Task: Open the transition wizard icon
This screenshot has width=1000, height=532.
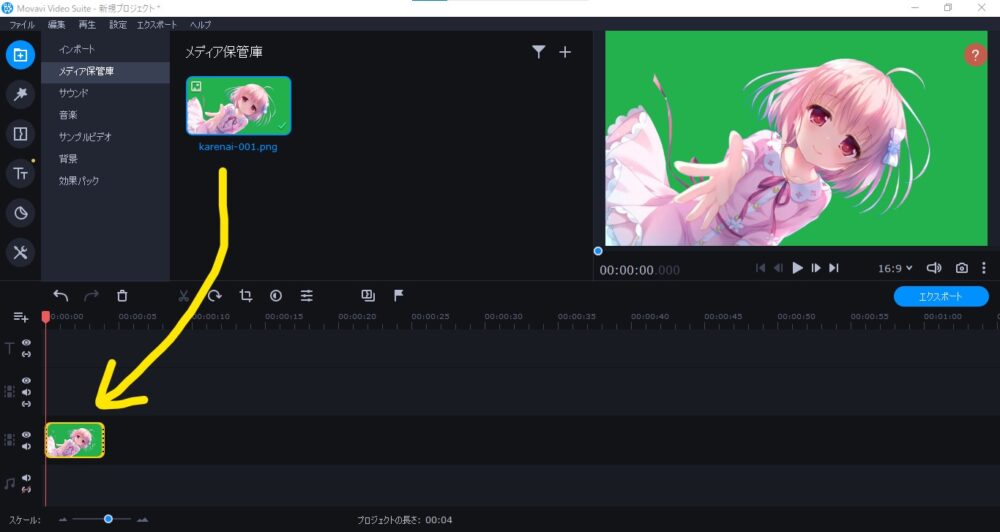Action: [368, 295]
